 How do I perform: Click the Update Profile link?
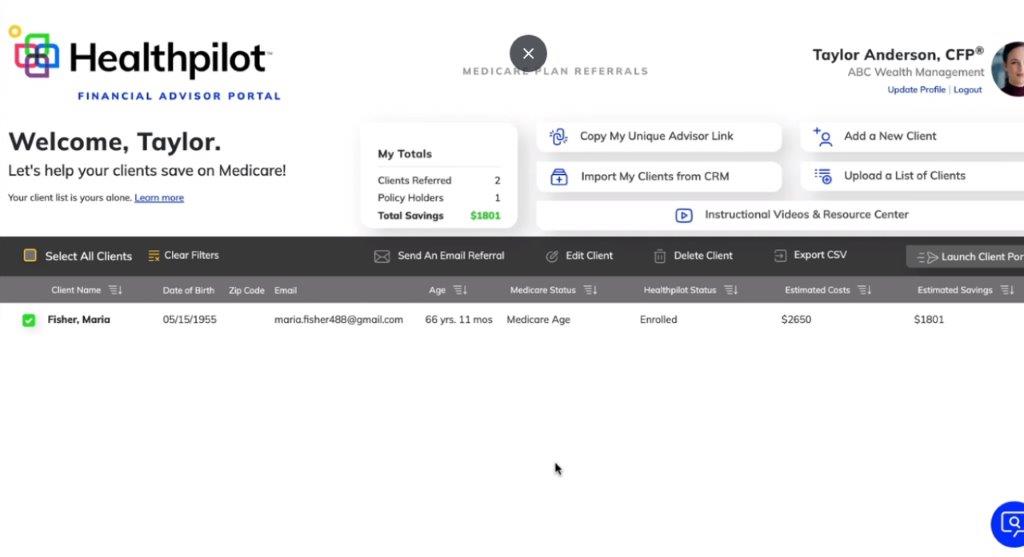tap(916, 90)
